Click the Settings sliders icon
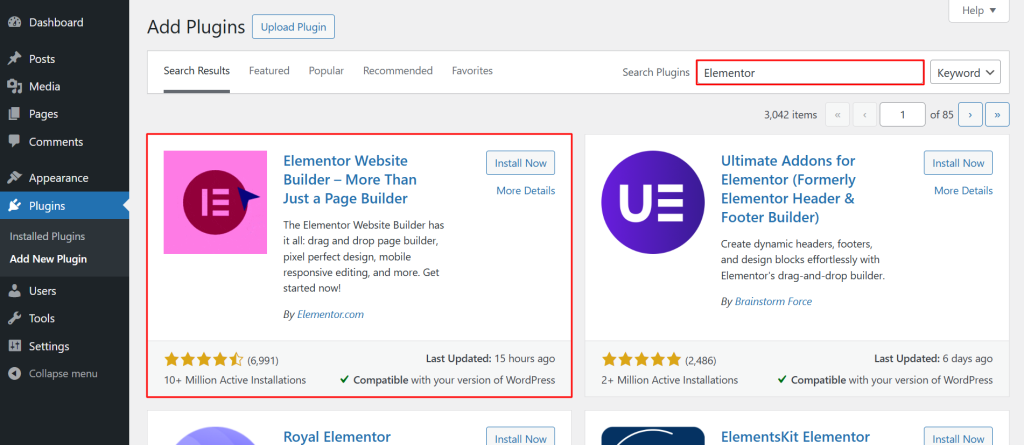 pyautogui.click(x=14, y=346)
